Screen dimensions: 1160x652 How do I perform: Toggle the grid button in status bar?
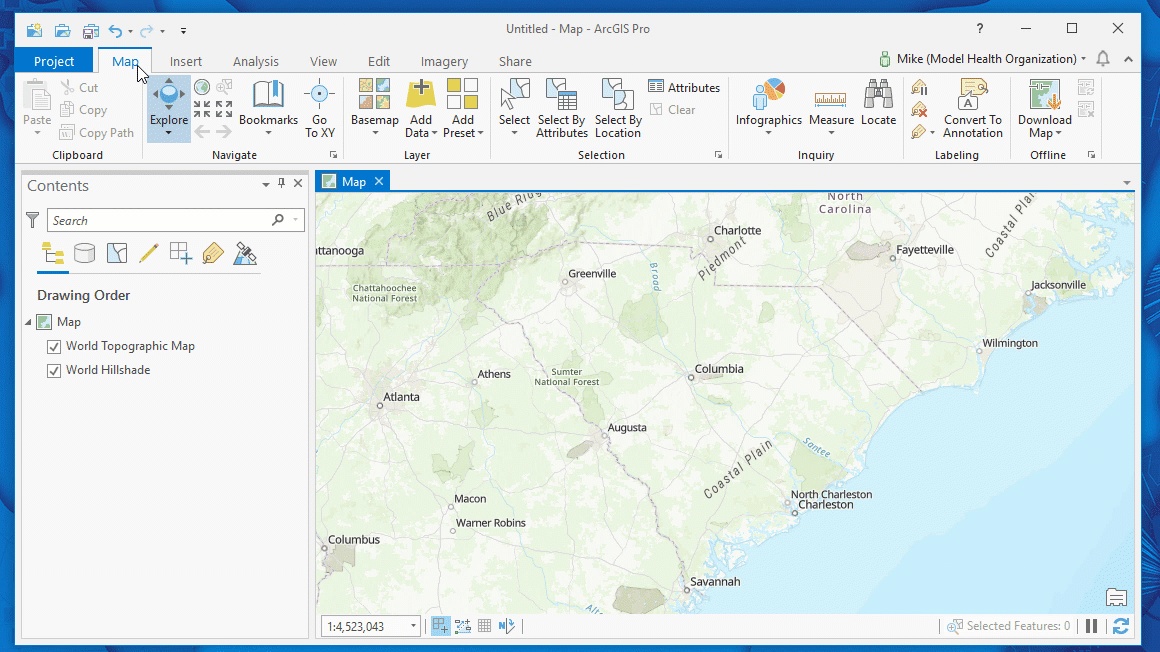click(485, 626)
